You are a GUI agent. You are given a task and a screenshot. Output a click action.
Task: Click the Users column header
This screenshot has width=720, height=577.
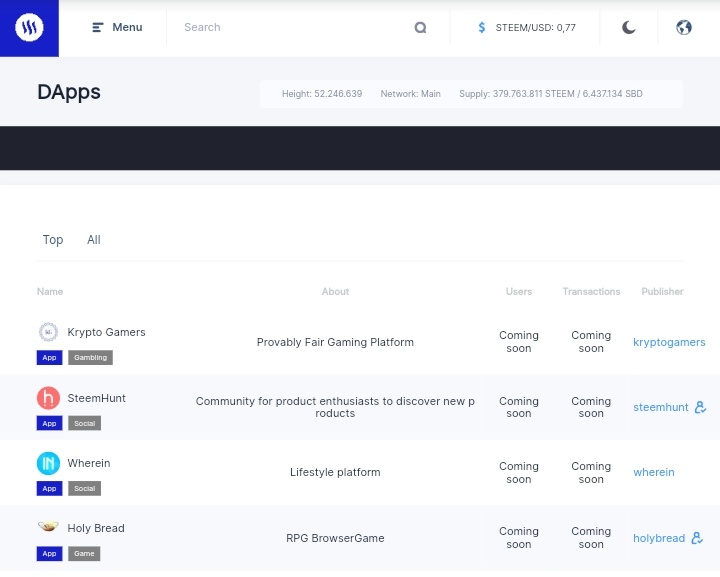[x=519, y=291]
